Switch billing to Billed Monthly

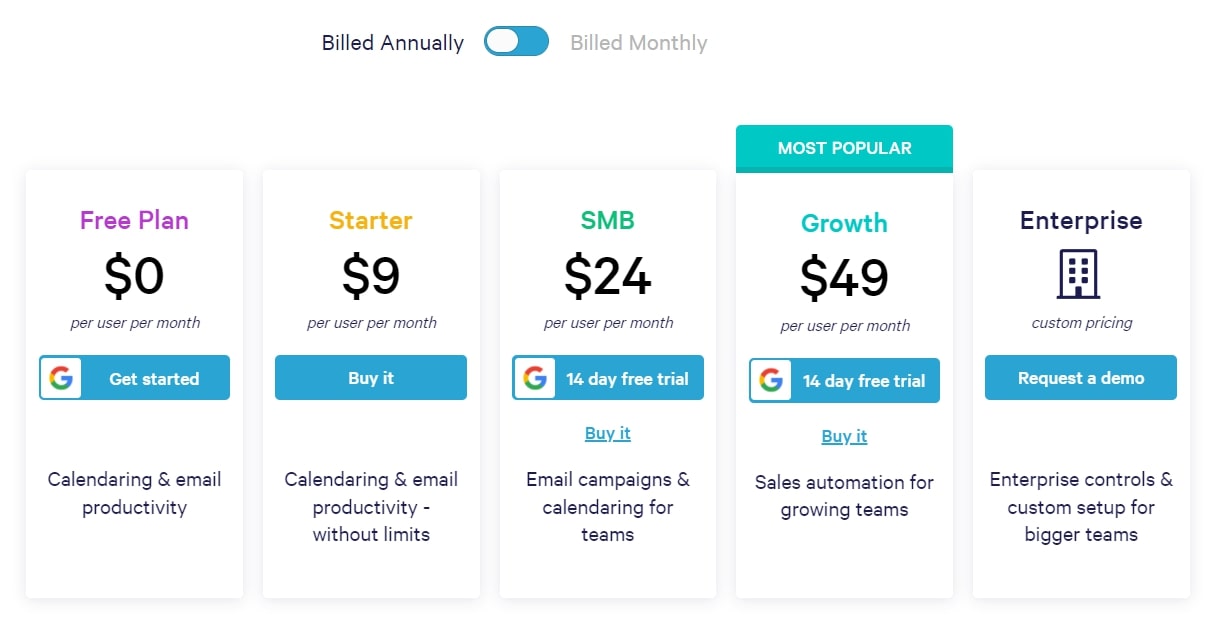(516, 41)
